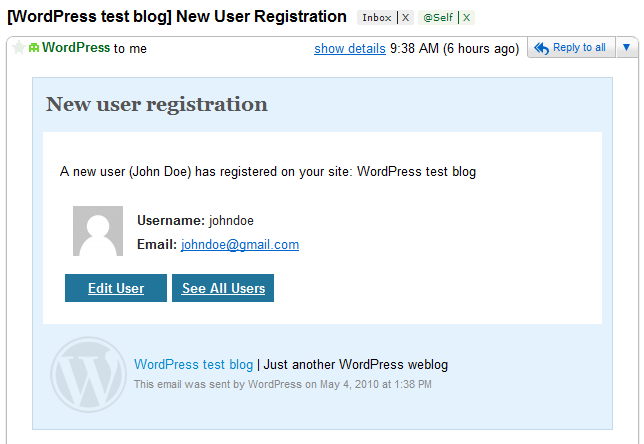Viewport: 644px width, 444px height.
Task: Click the "A new user (John Doe)" sentence
Action: tap(268, 171)
